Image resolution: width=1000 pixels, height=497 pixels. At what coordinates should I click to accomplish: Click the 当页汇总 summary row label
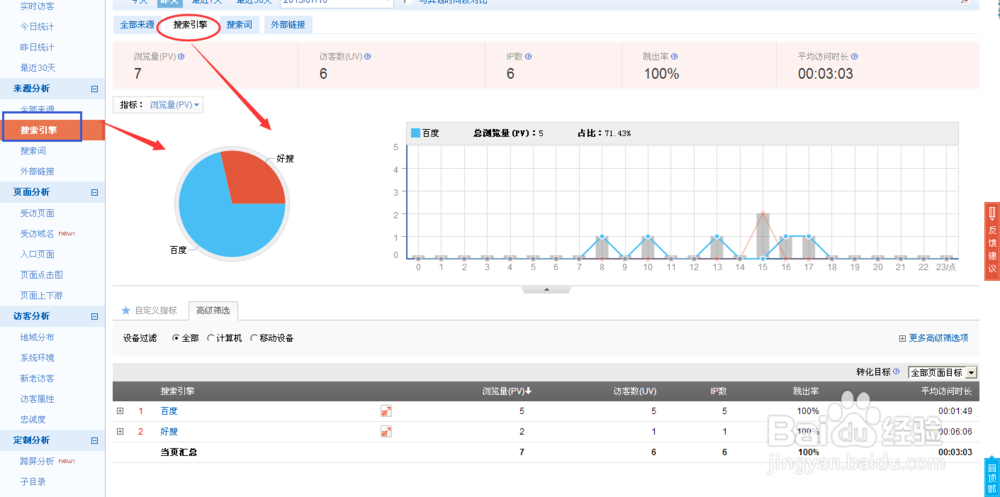pos(179,452)
